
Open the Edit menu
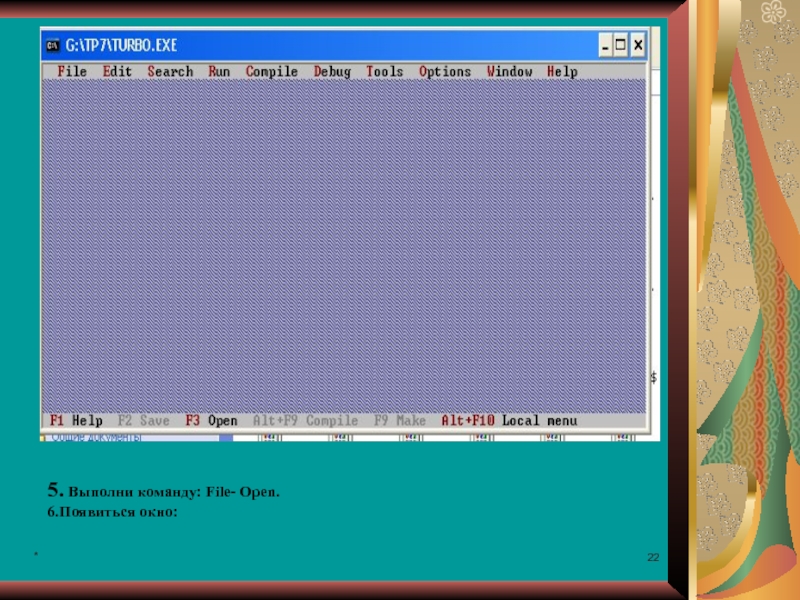pyautogui.click(x=117, y=72)
